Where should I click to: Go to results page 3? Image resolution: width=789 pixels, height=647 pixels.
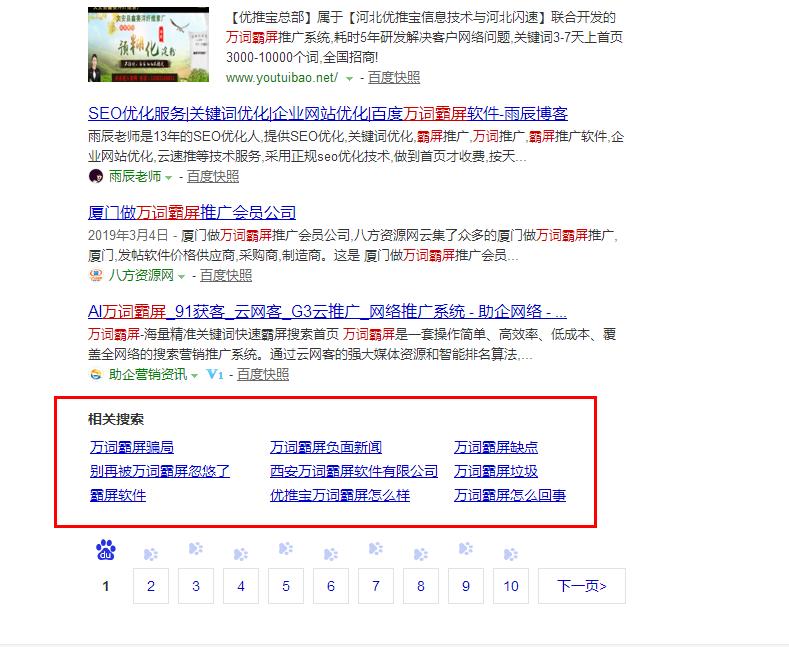pos(196,586)
